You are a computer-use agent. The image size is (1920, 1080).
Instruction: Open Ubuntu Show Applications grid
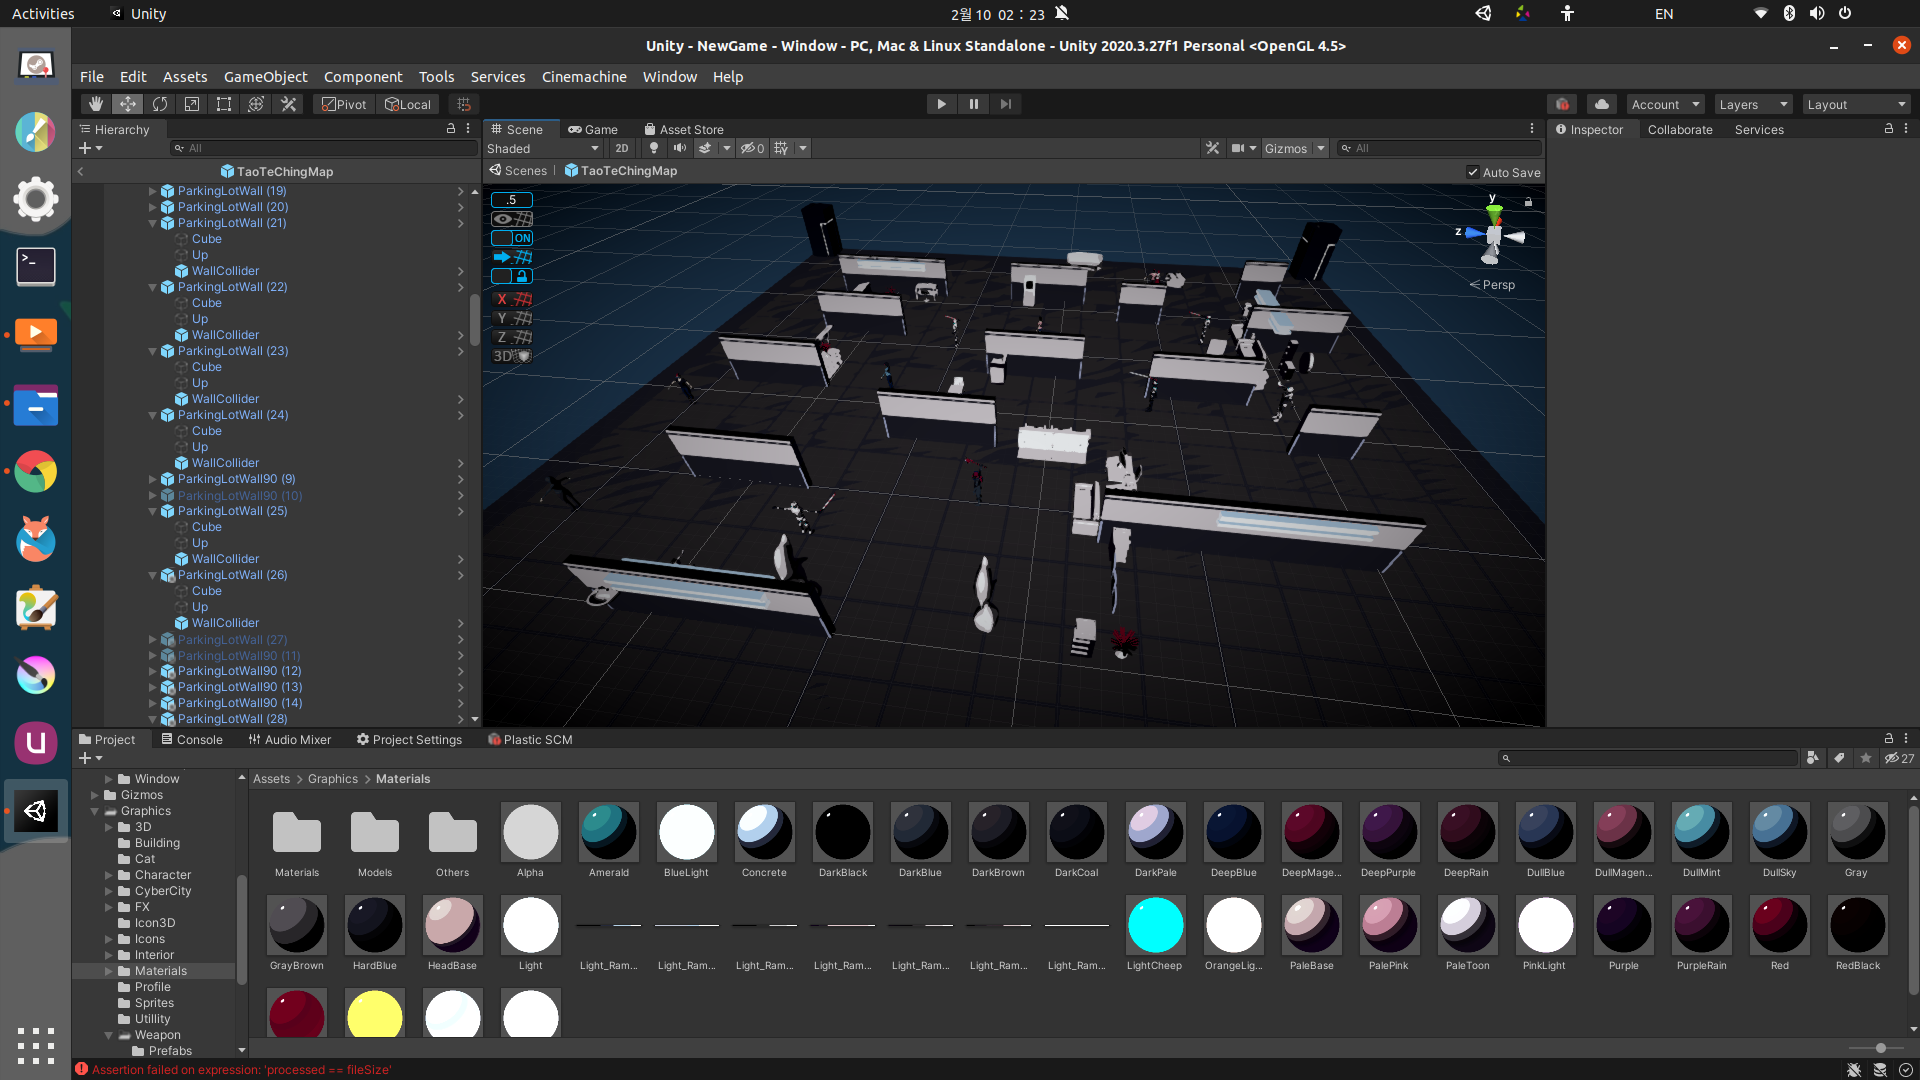pyautogui.click(x=36, y=1045)
